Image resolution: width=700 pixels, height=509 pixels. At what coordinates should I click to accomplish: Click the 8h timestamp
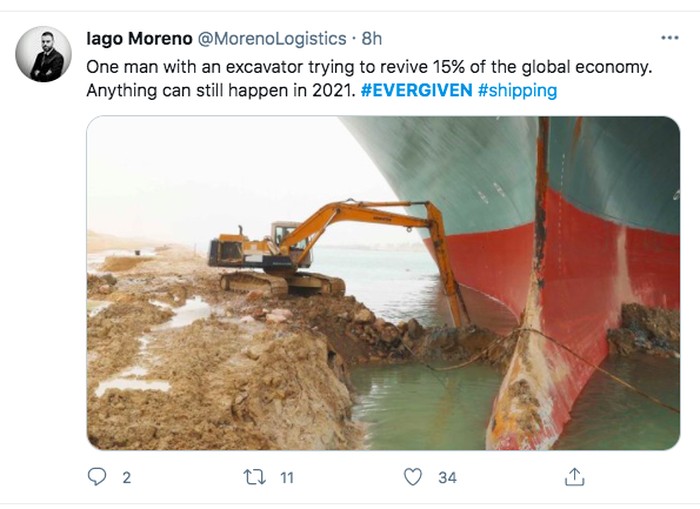[x=372, y=39]
